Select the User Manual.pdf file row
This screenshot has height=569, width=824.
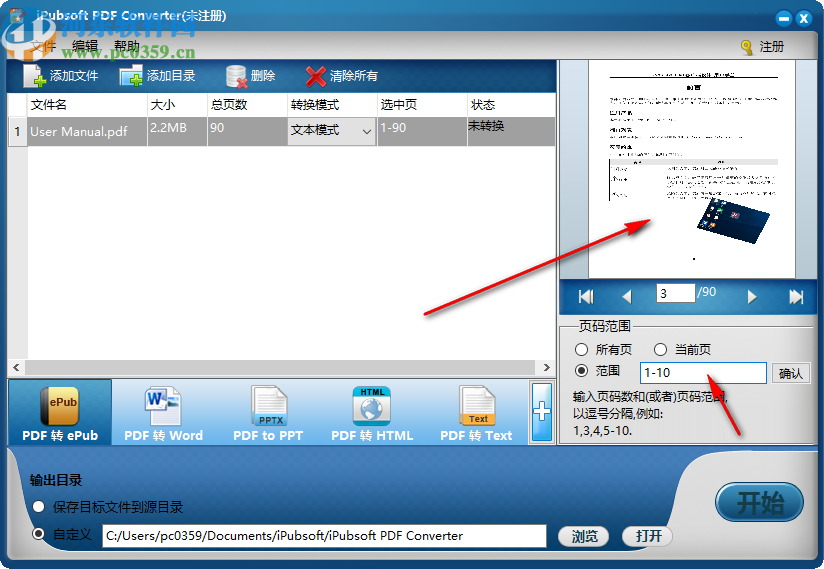pyautogui.click(x=282, y=131)
